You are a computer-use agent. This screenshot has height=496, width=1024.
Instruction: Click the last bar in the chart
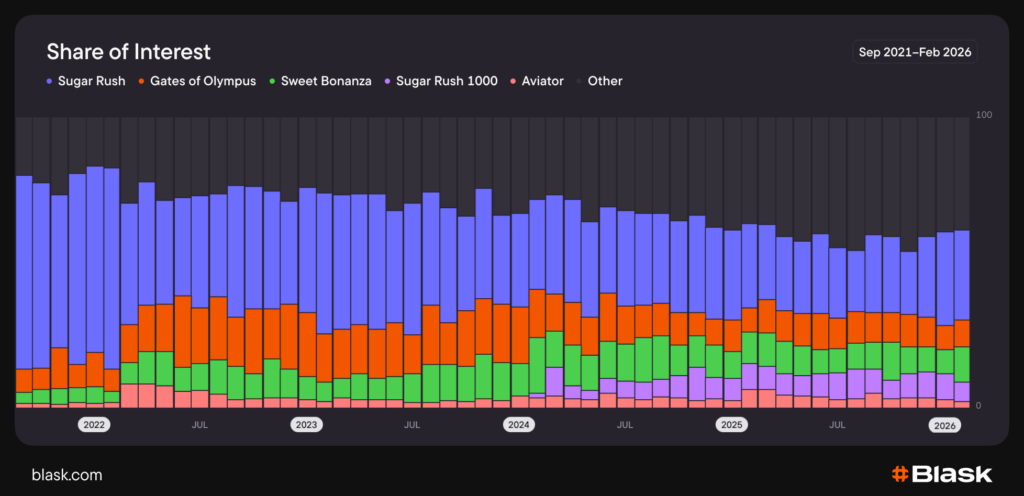pyautogui.click(x=962, y=318)
